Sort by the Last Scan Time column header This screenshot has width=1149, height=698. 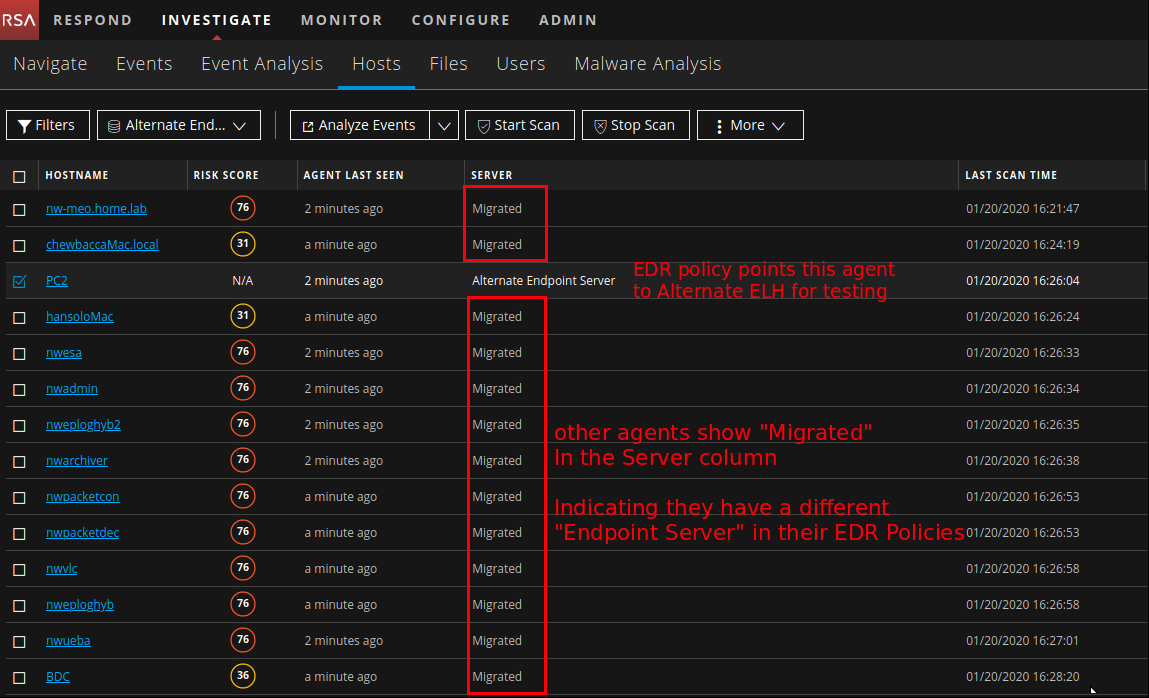[x=1010, y=175]
